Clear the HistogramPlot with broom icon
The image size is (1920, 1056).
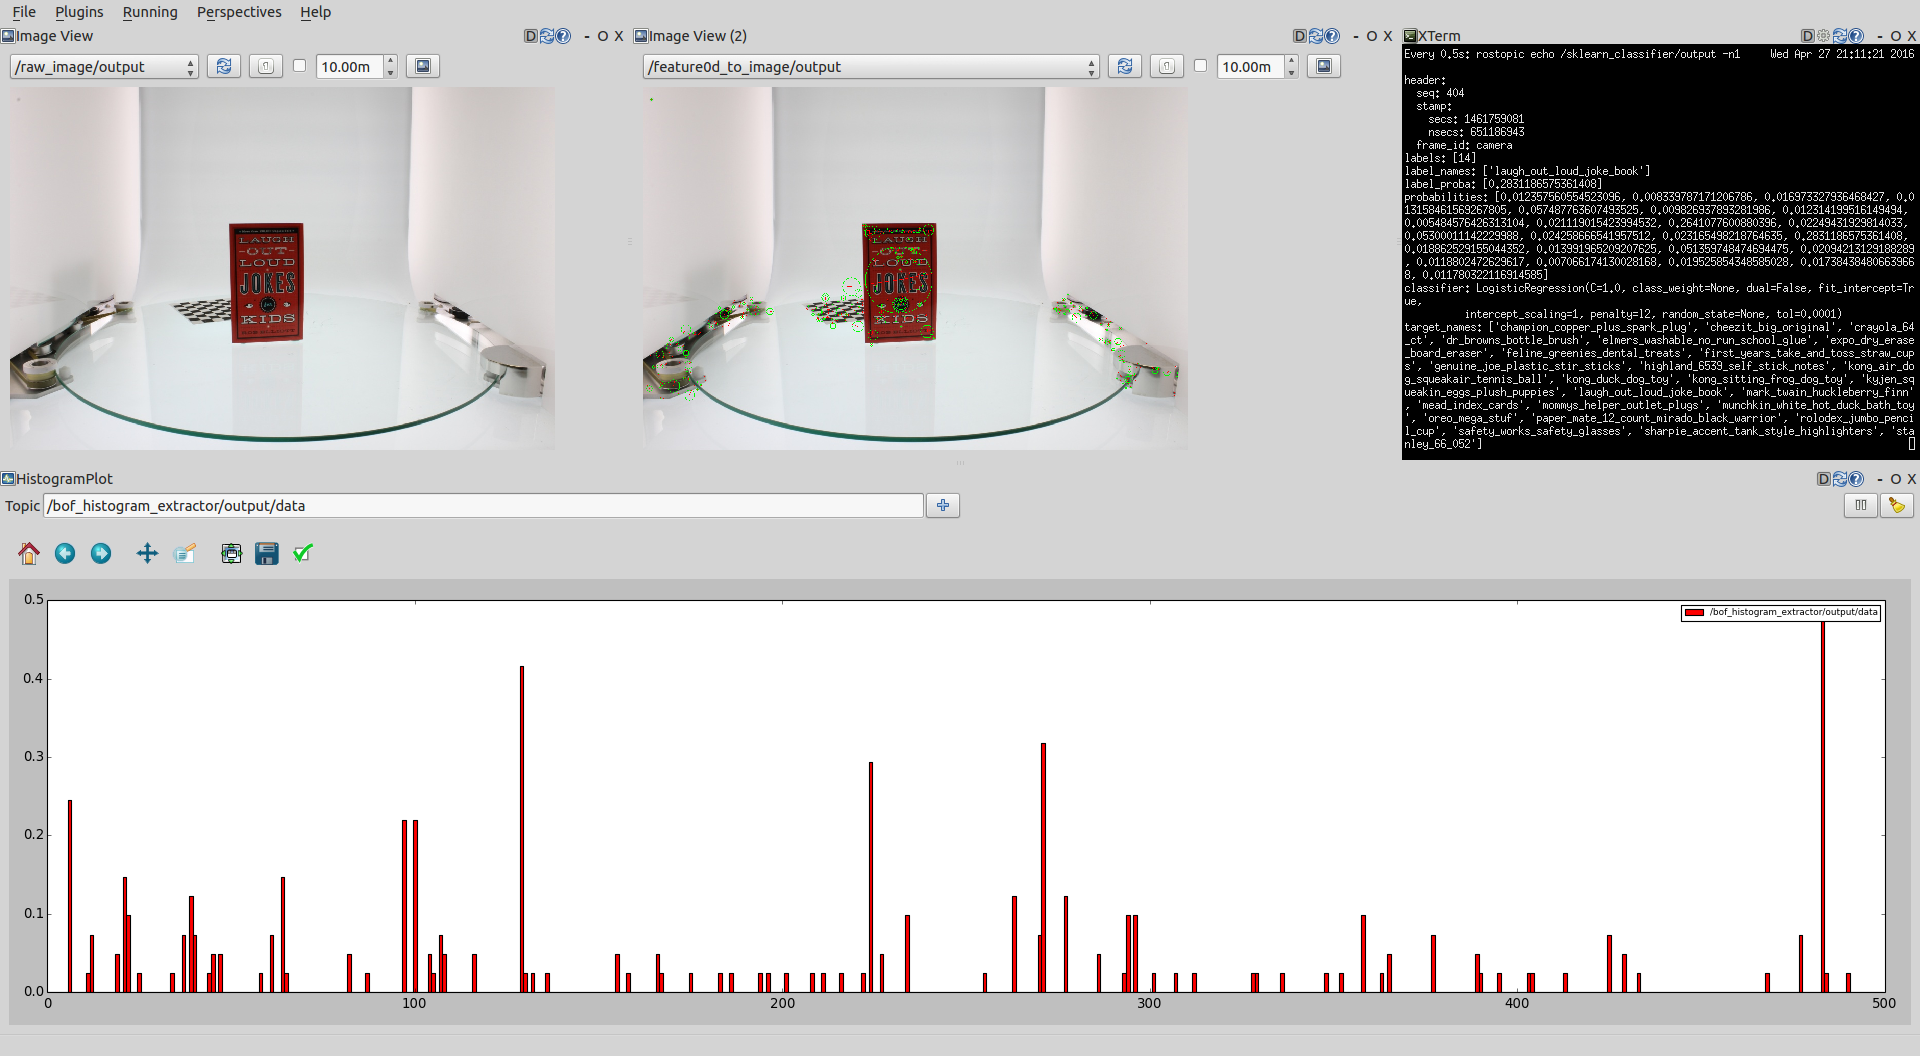(1896, 506)
